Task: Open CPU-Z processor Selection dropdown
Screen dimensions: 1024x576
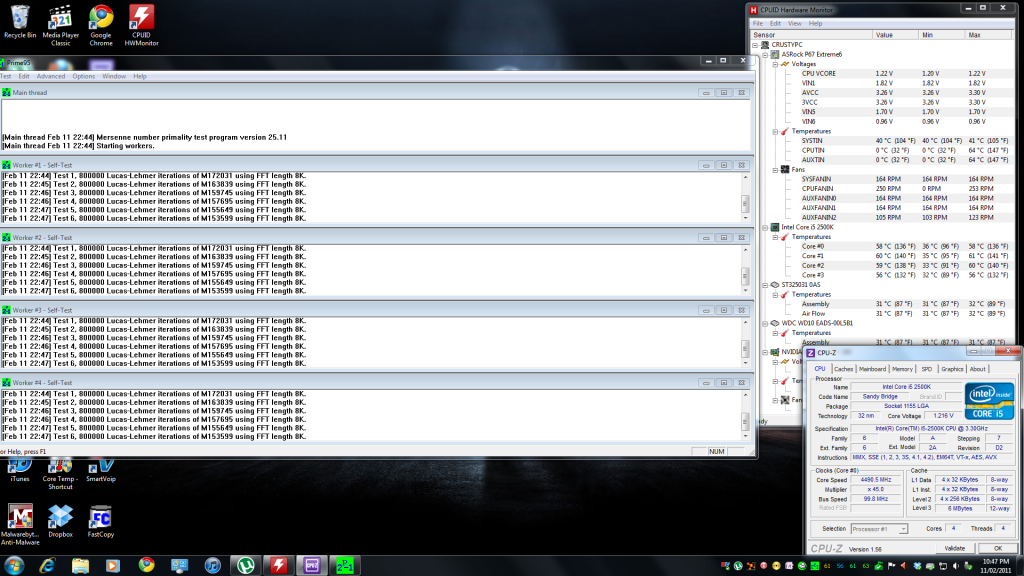Action: click(x=879, y=529)
